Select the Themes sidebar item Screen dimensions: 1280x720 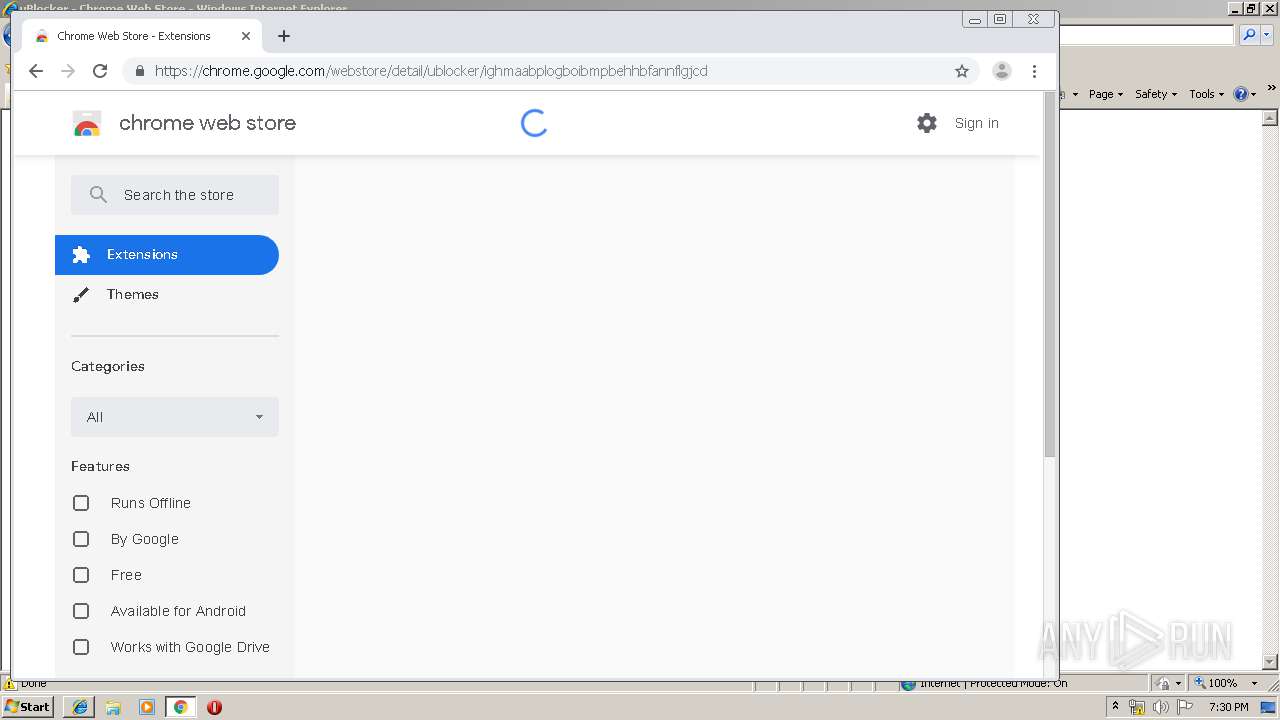(167, 295)
